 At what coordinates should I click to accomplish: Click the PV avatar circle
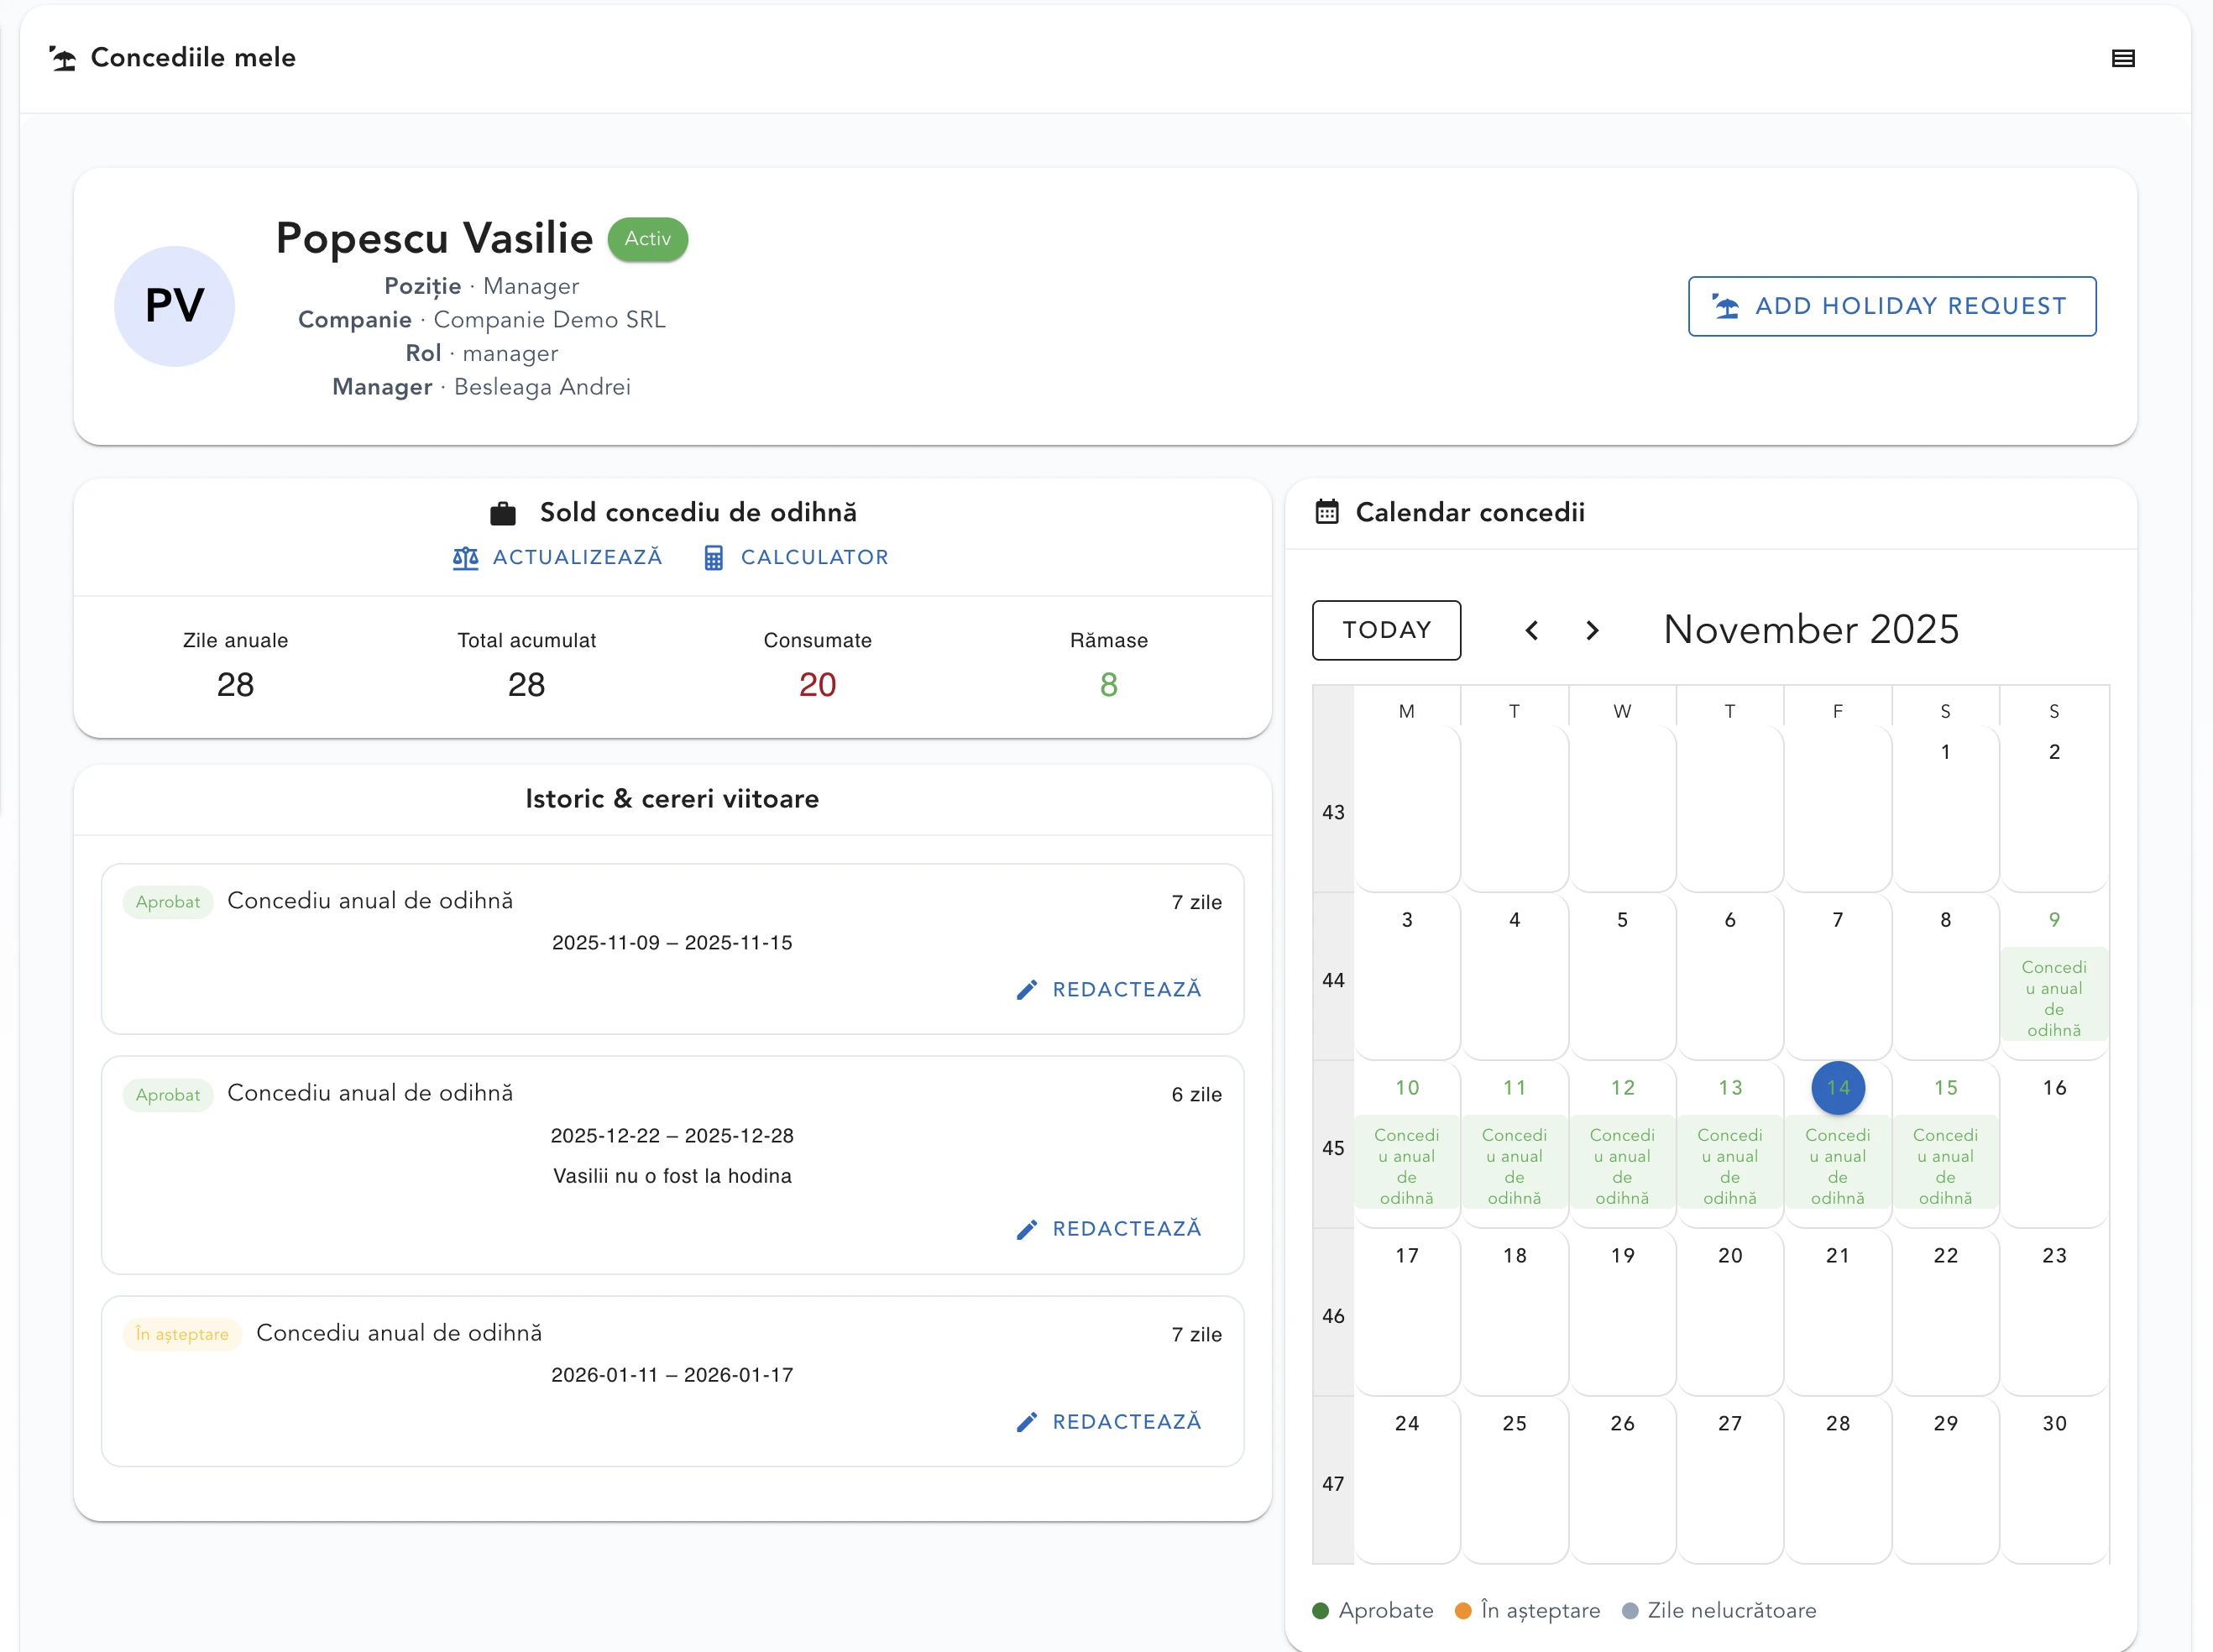pos(174,306)
